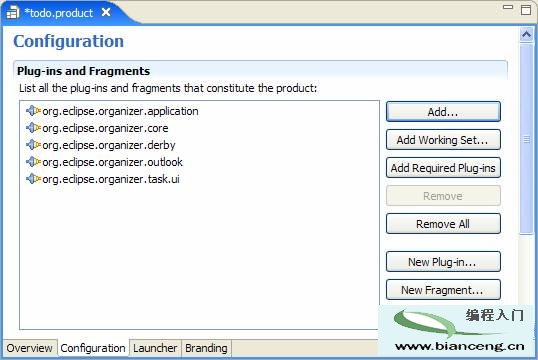
Task: Click the plug-in icon of org.eclipse.organizer.outlook
Action: pos(33,162)
